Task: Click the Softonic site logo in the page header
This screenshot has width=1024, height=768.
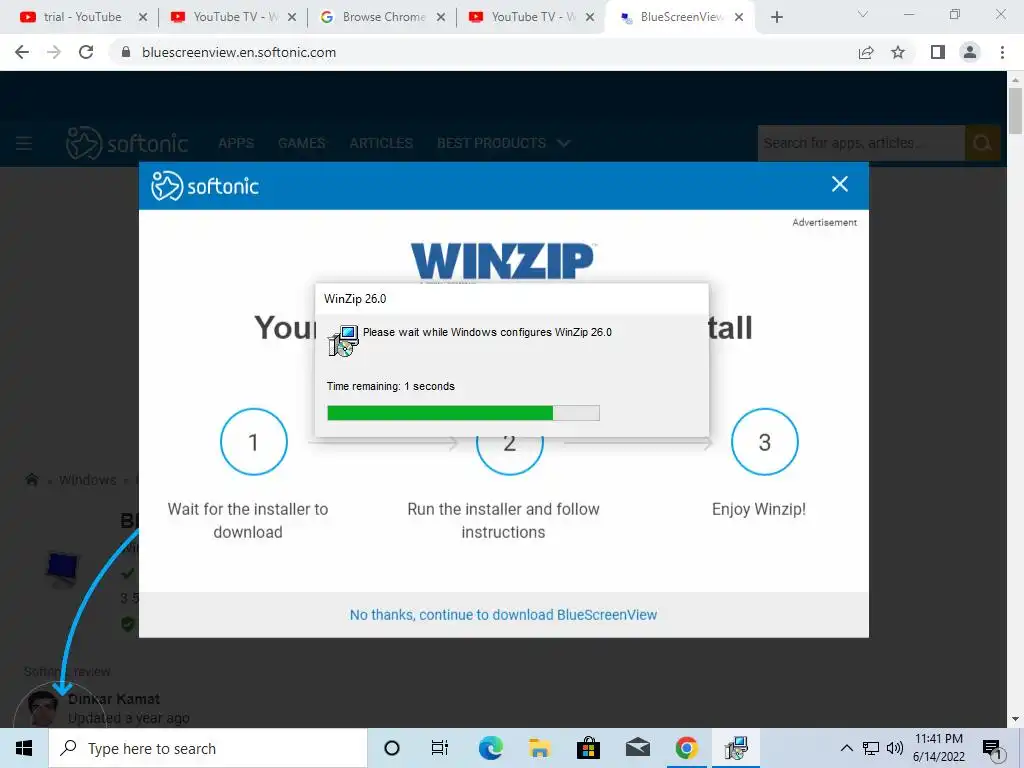Action: point(127,143)
